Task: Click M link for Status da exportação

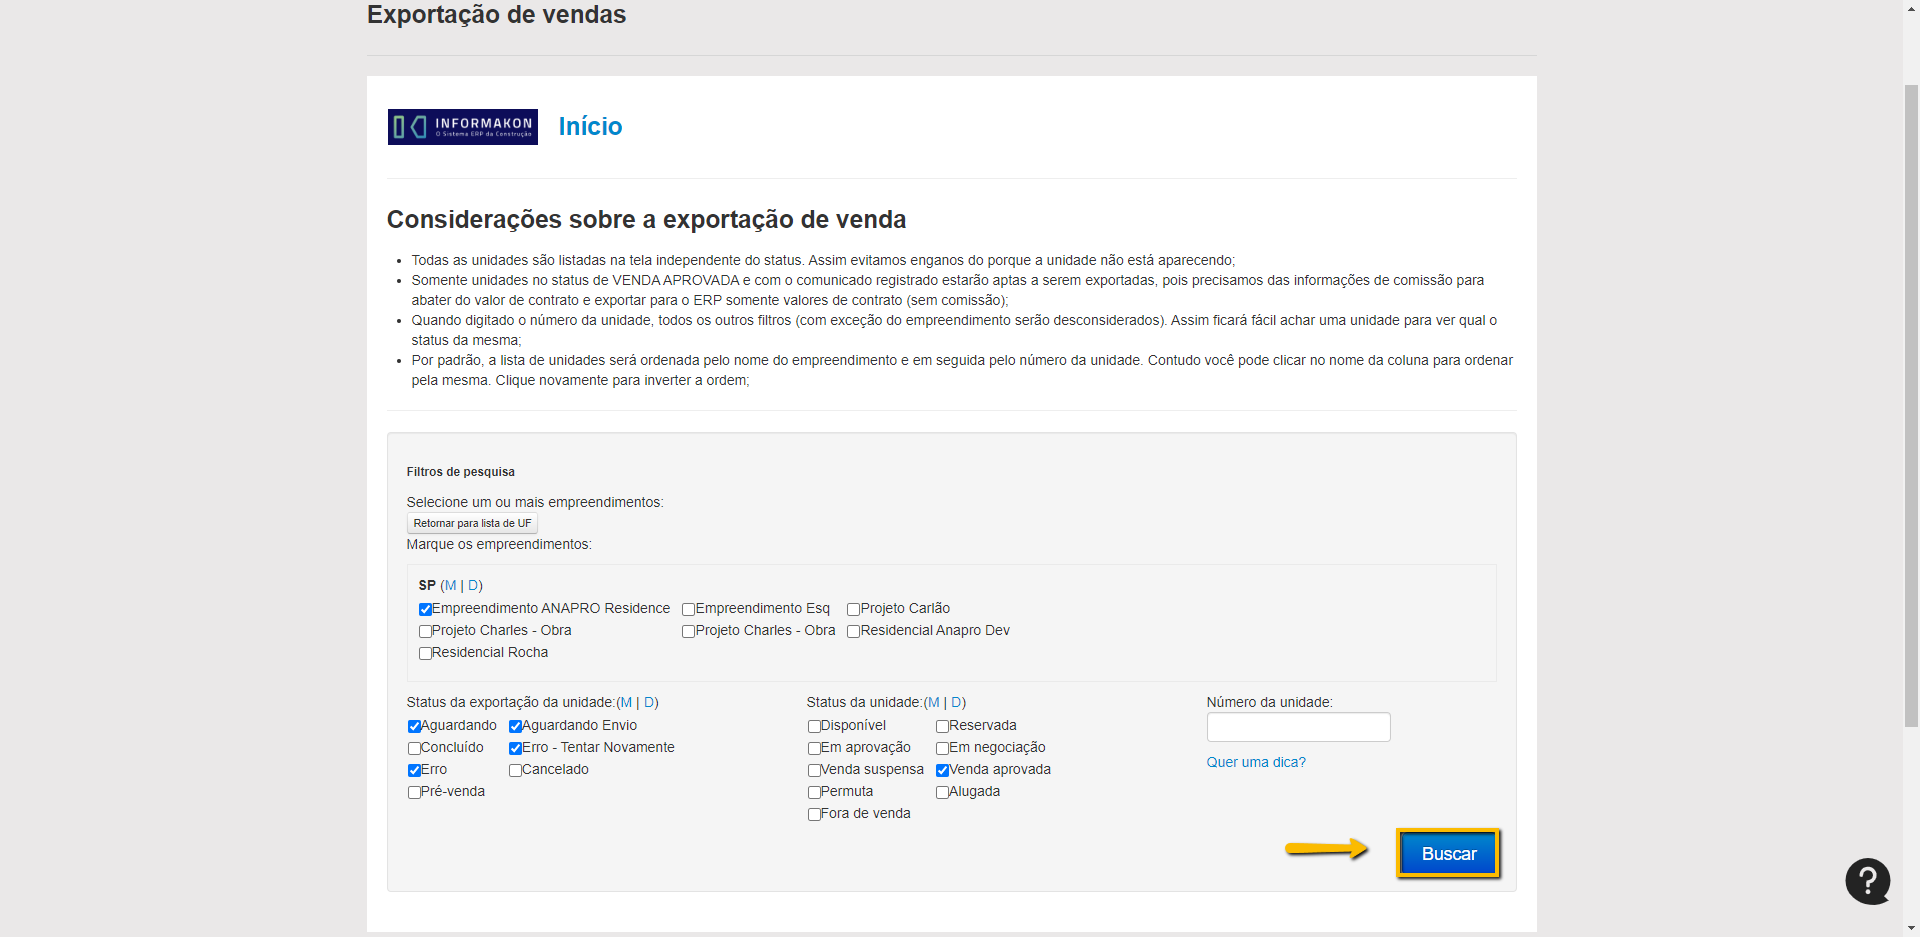Action: pos(626,702)
